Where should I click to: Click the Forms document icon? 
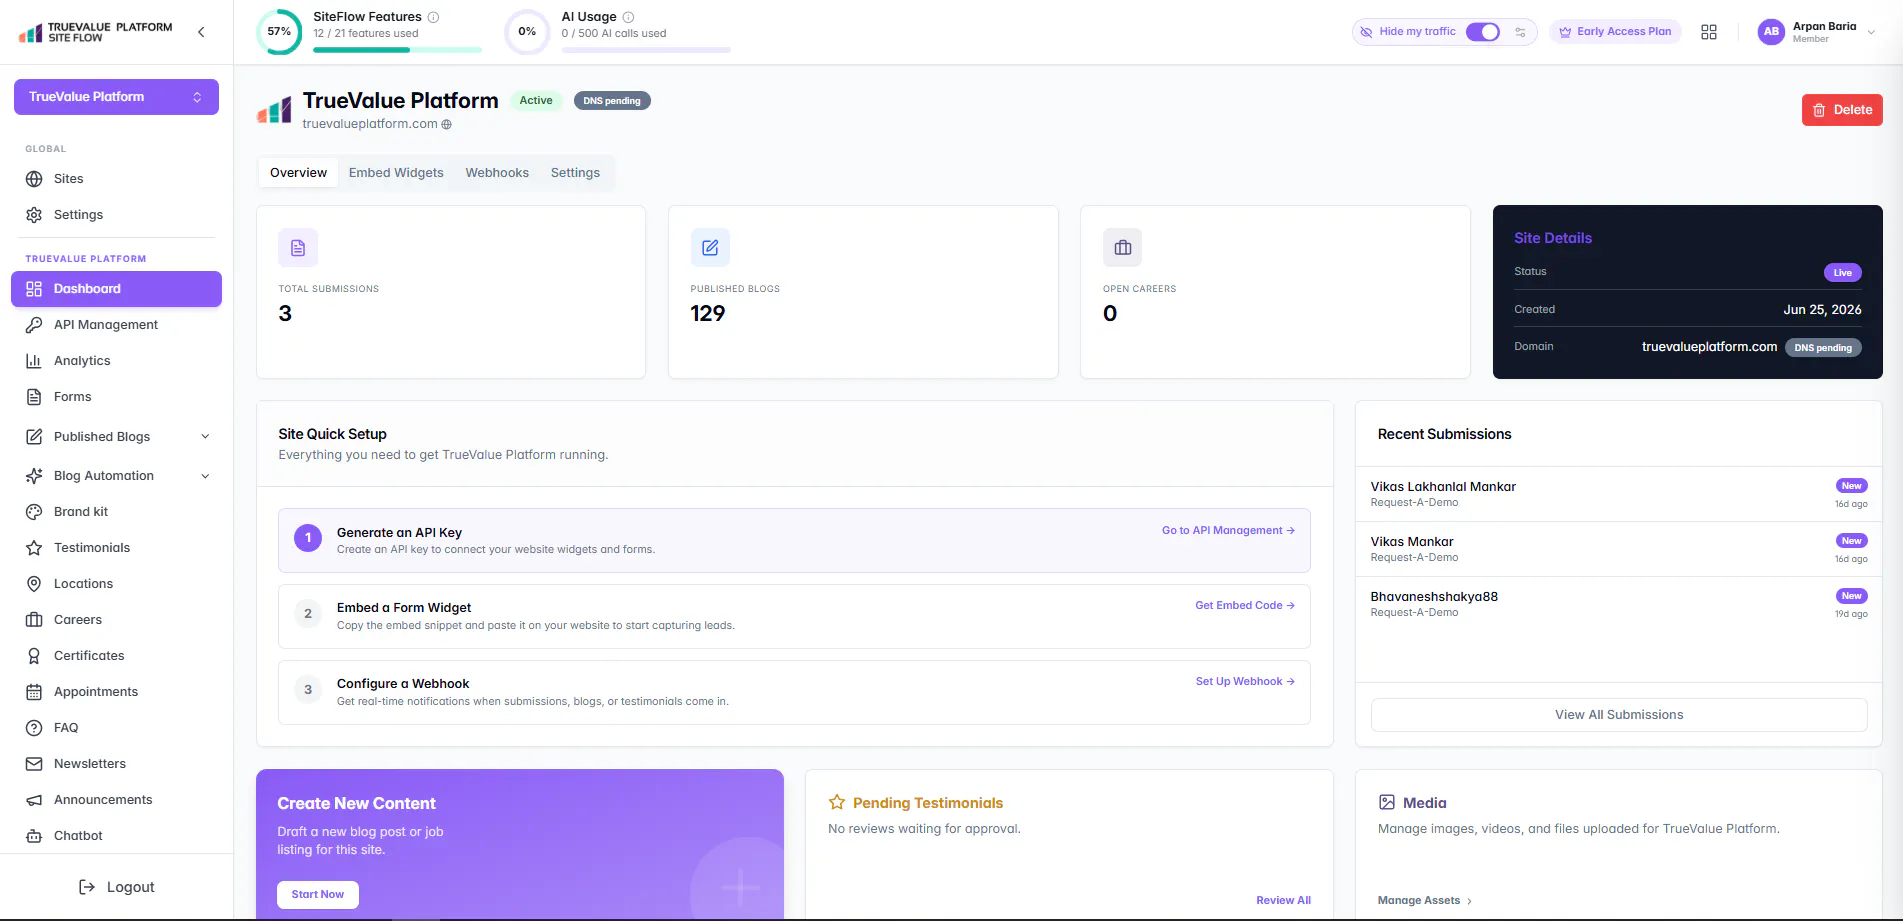34,397
